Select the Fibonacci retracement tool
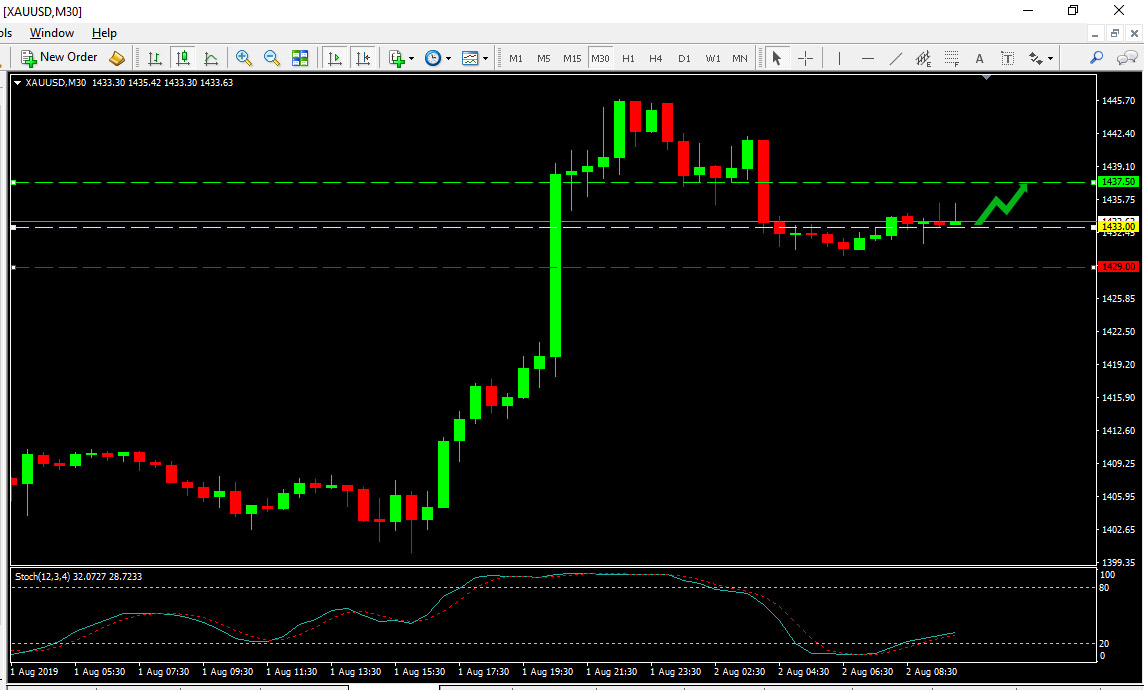The image size is (1144, 690). tap(951, 58)
